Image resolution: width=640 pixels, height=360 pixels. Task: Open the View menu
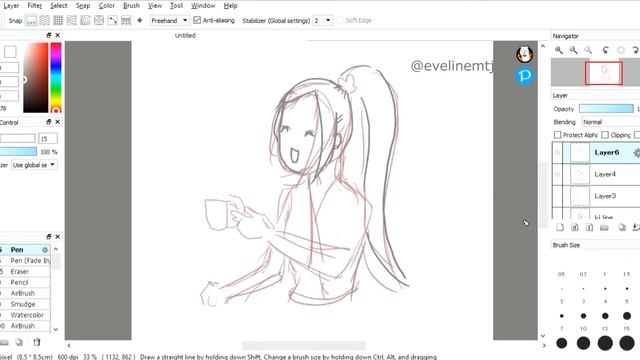(155, 6)
